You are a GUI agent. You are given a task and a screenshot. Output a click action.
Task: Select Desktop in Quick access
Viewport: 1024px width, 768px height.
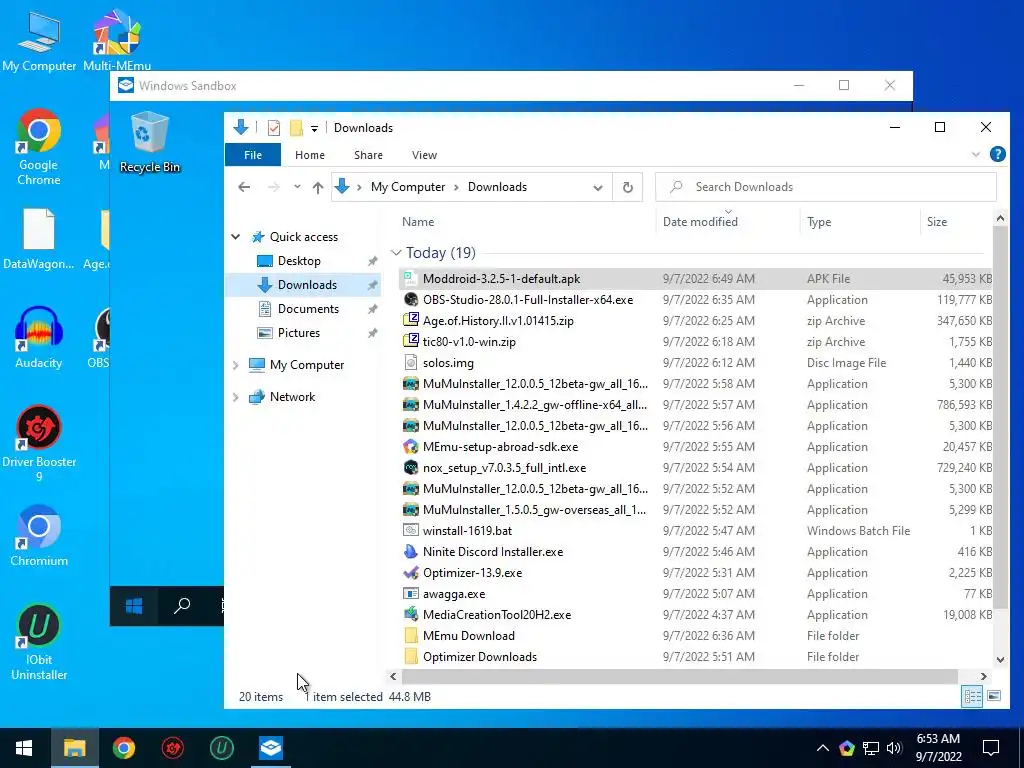pos(299,261)
